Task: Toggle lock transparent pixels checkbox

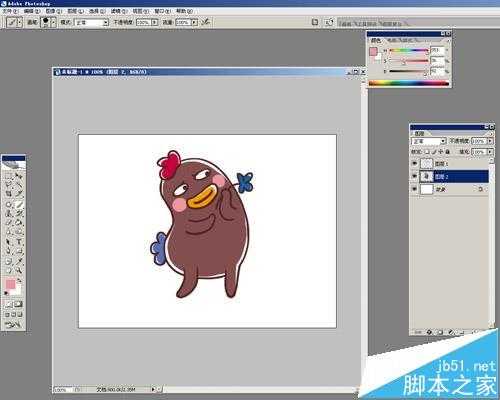Action: pos(428,151)
